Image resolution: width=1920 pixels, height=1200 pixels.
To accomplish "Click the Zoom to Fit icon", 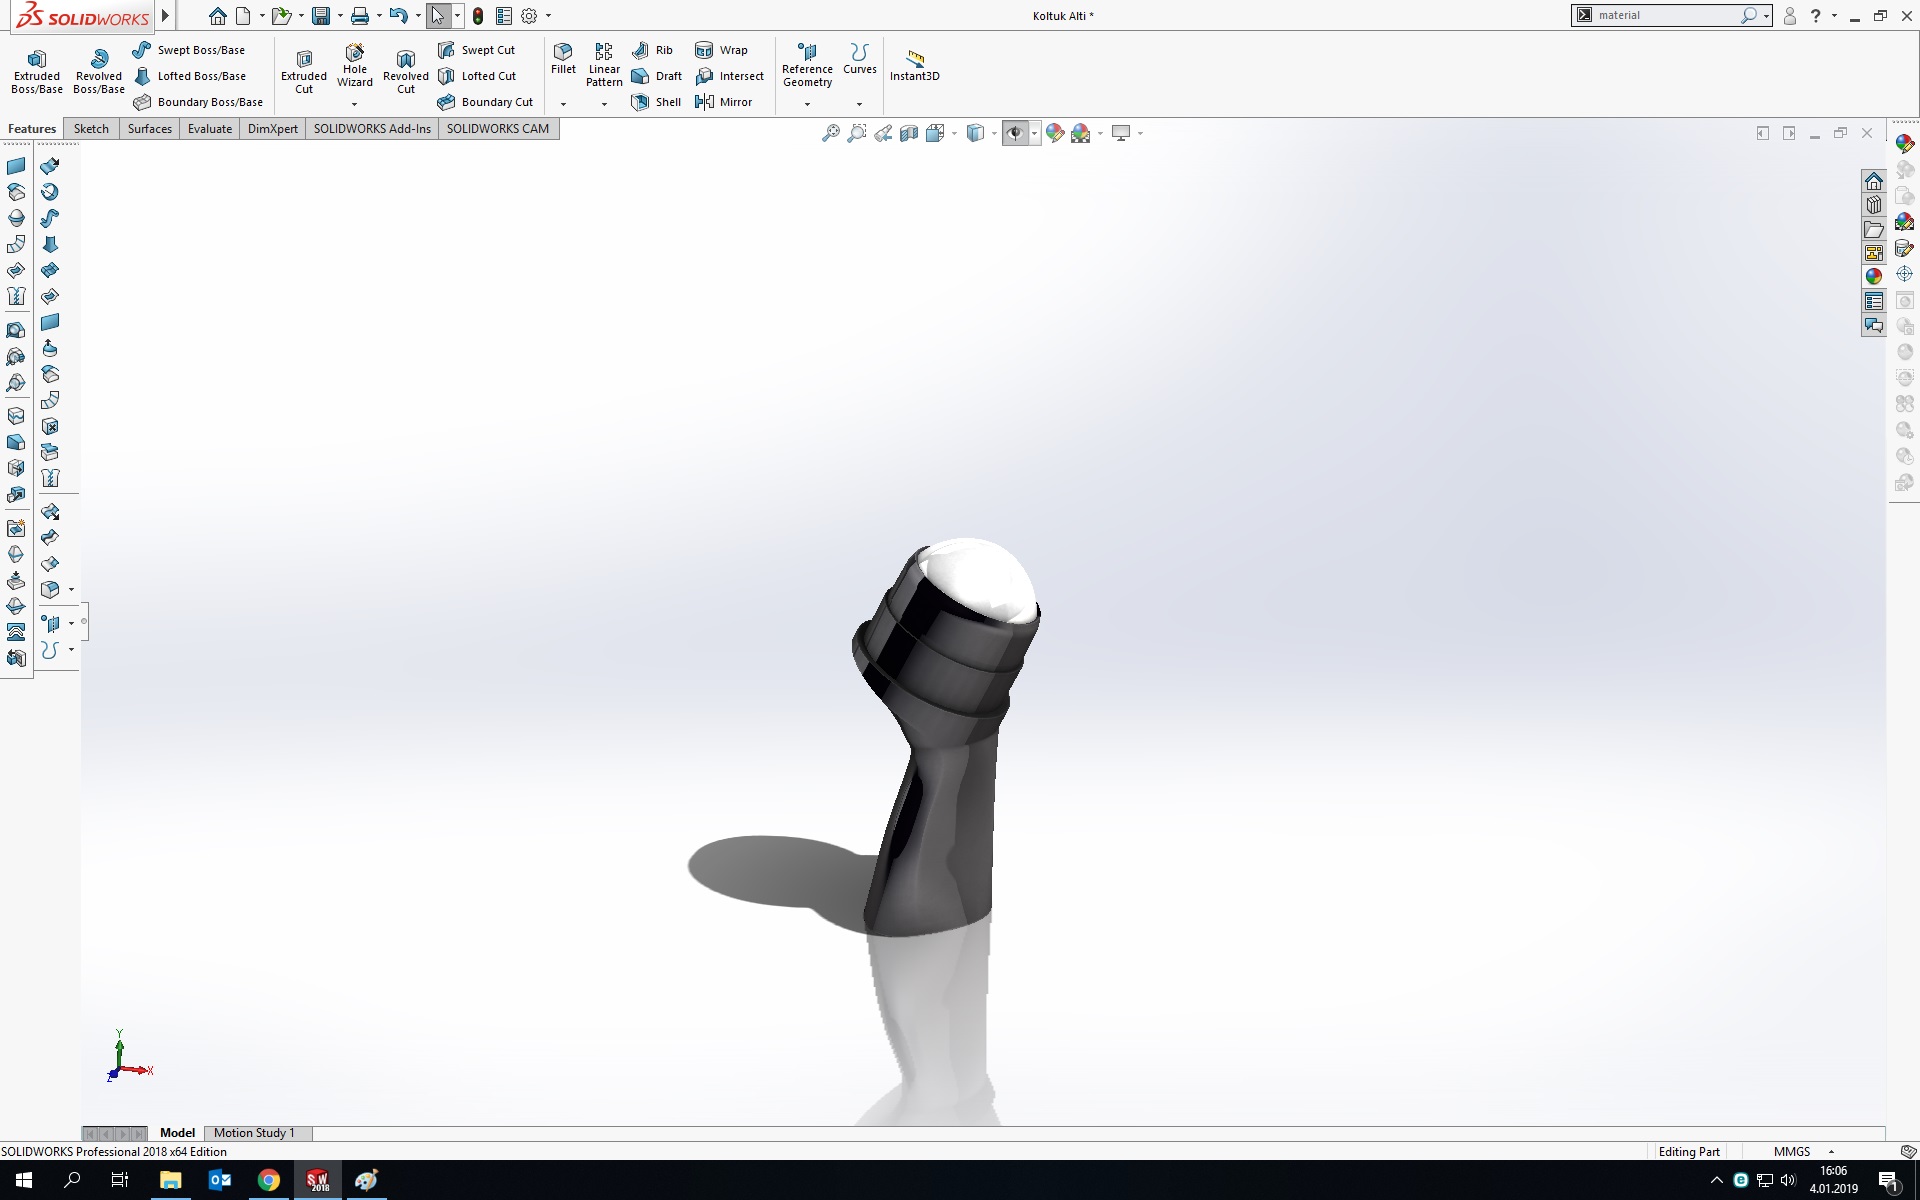I will (x=830, y=133).
